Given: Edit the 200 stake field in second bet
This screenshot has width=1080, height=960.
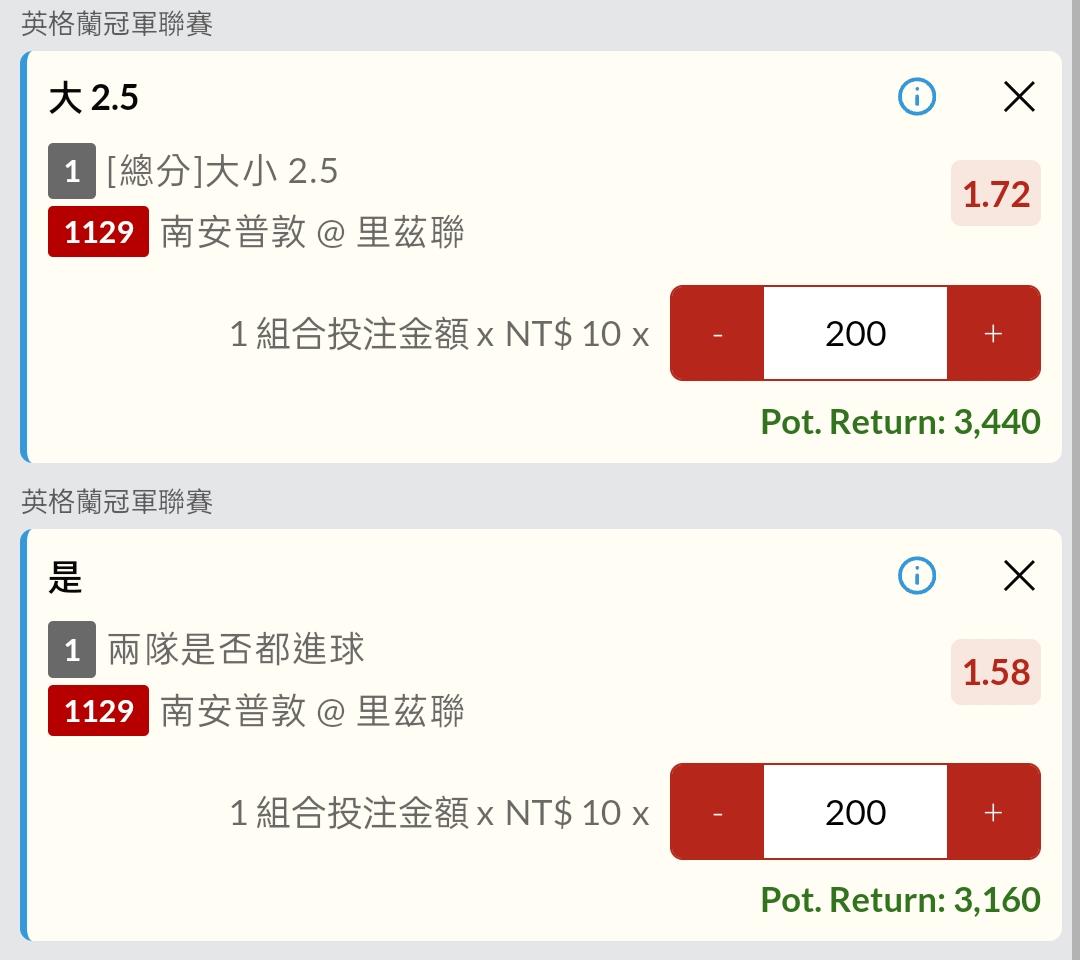Looking at the screenshot, I should pyautogui.click(x=855, y=812).
